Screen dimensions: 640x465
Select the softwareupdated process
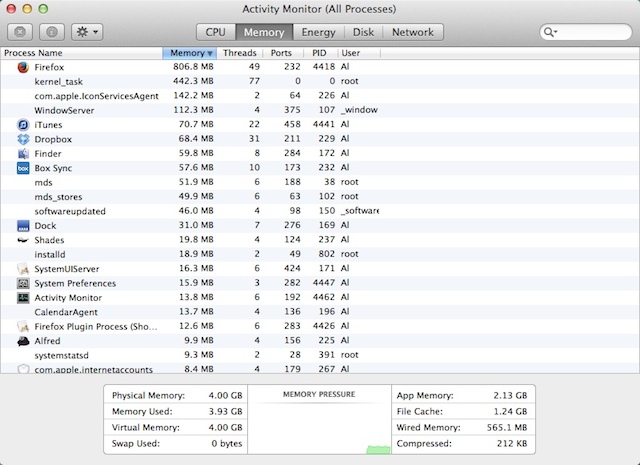(320, 211)
